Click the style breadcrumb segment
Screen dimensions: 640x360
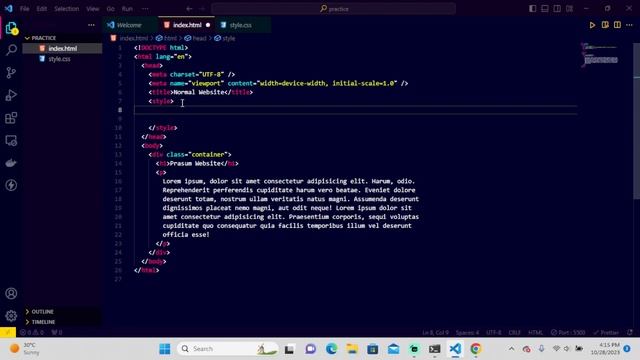point(229,38)
